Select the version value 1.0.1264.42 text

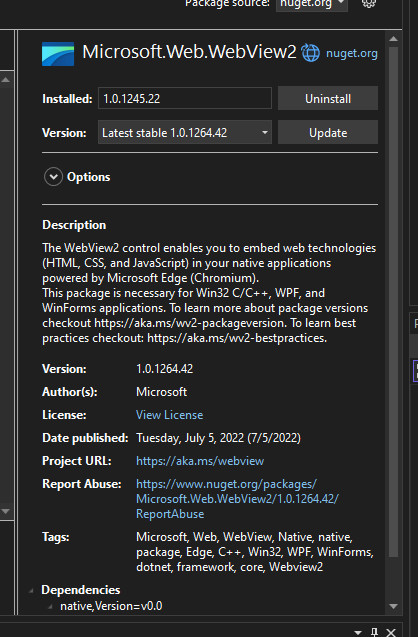pos(165,369)
